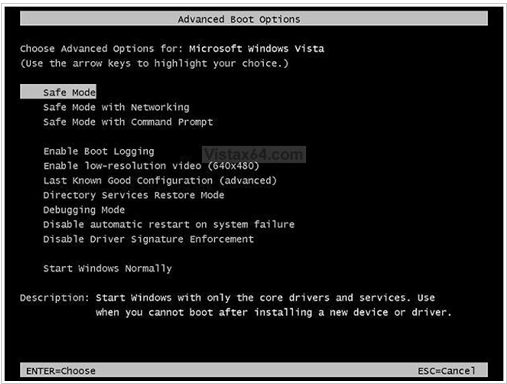Select the highlighted Safe Mode option
The height and width of the screenshot is (384, 507).
coord(58,92)
